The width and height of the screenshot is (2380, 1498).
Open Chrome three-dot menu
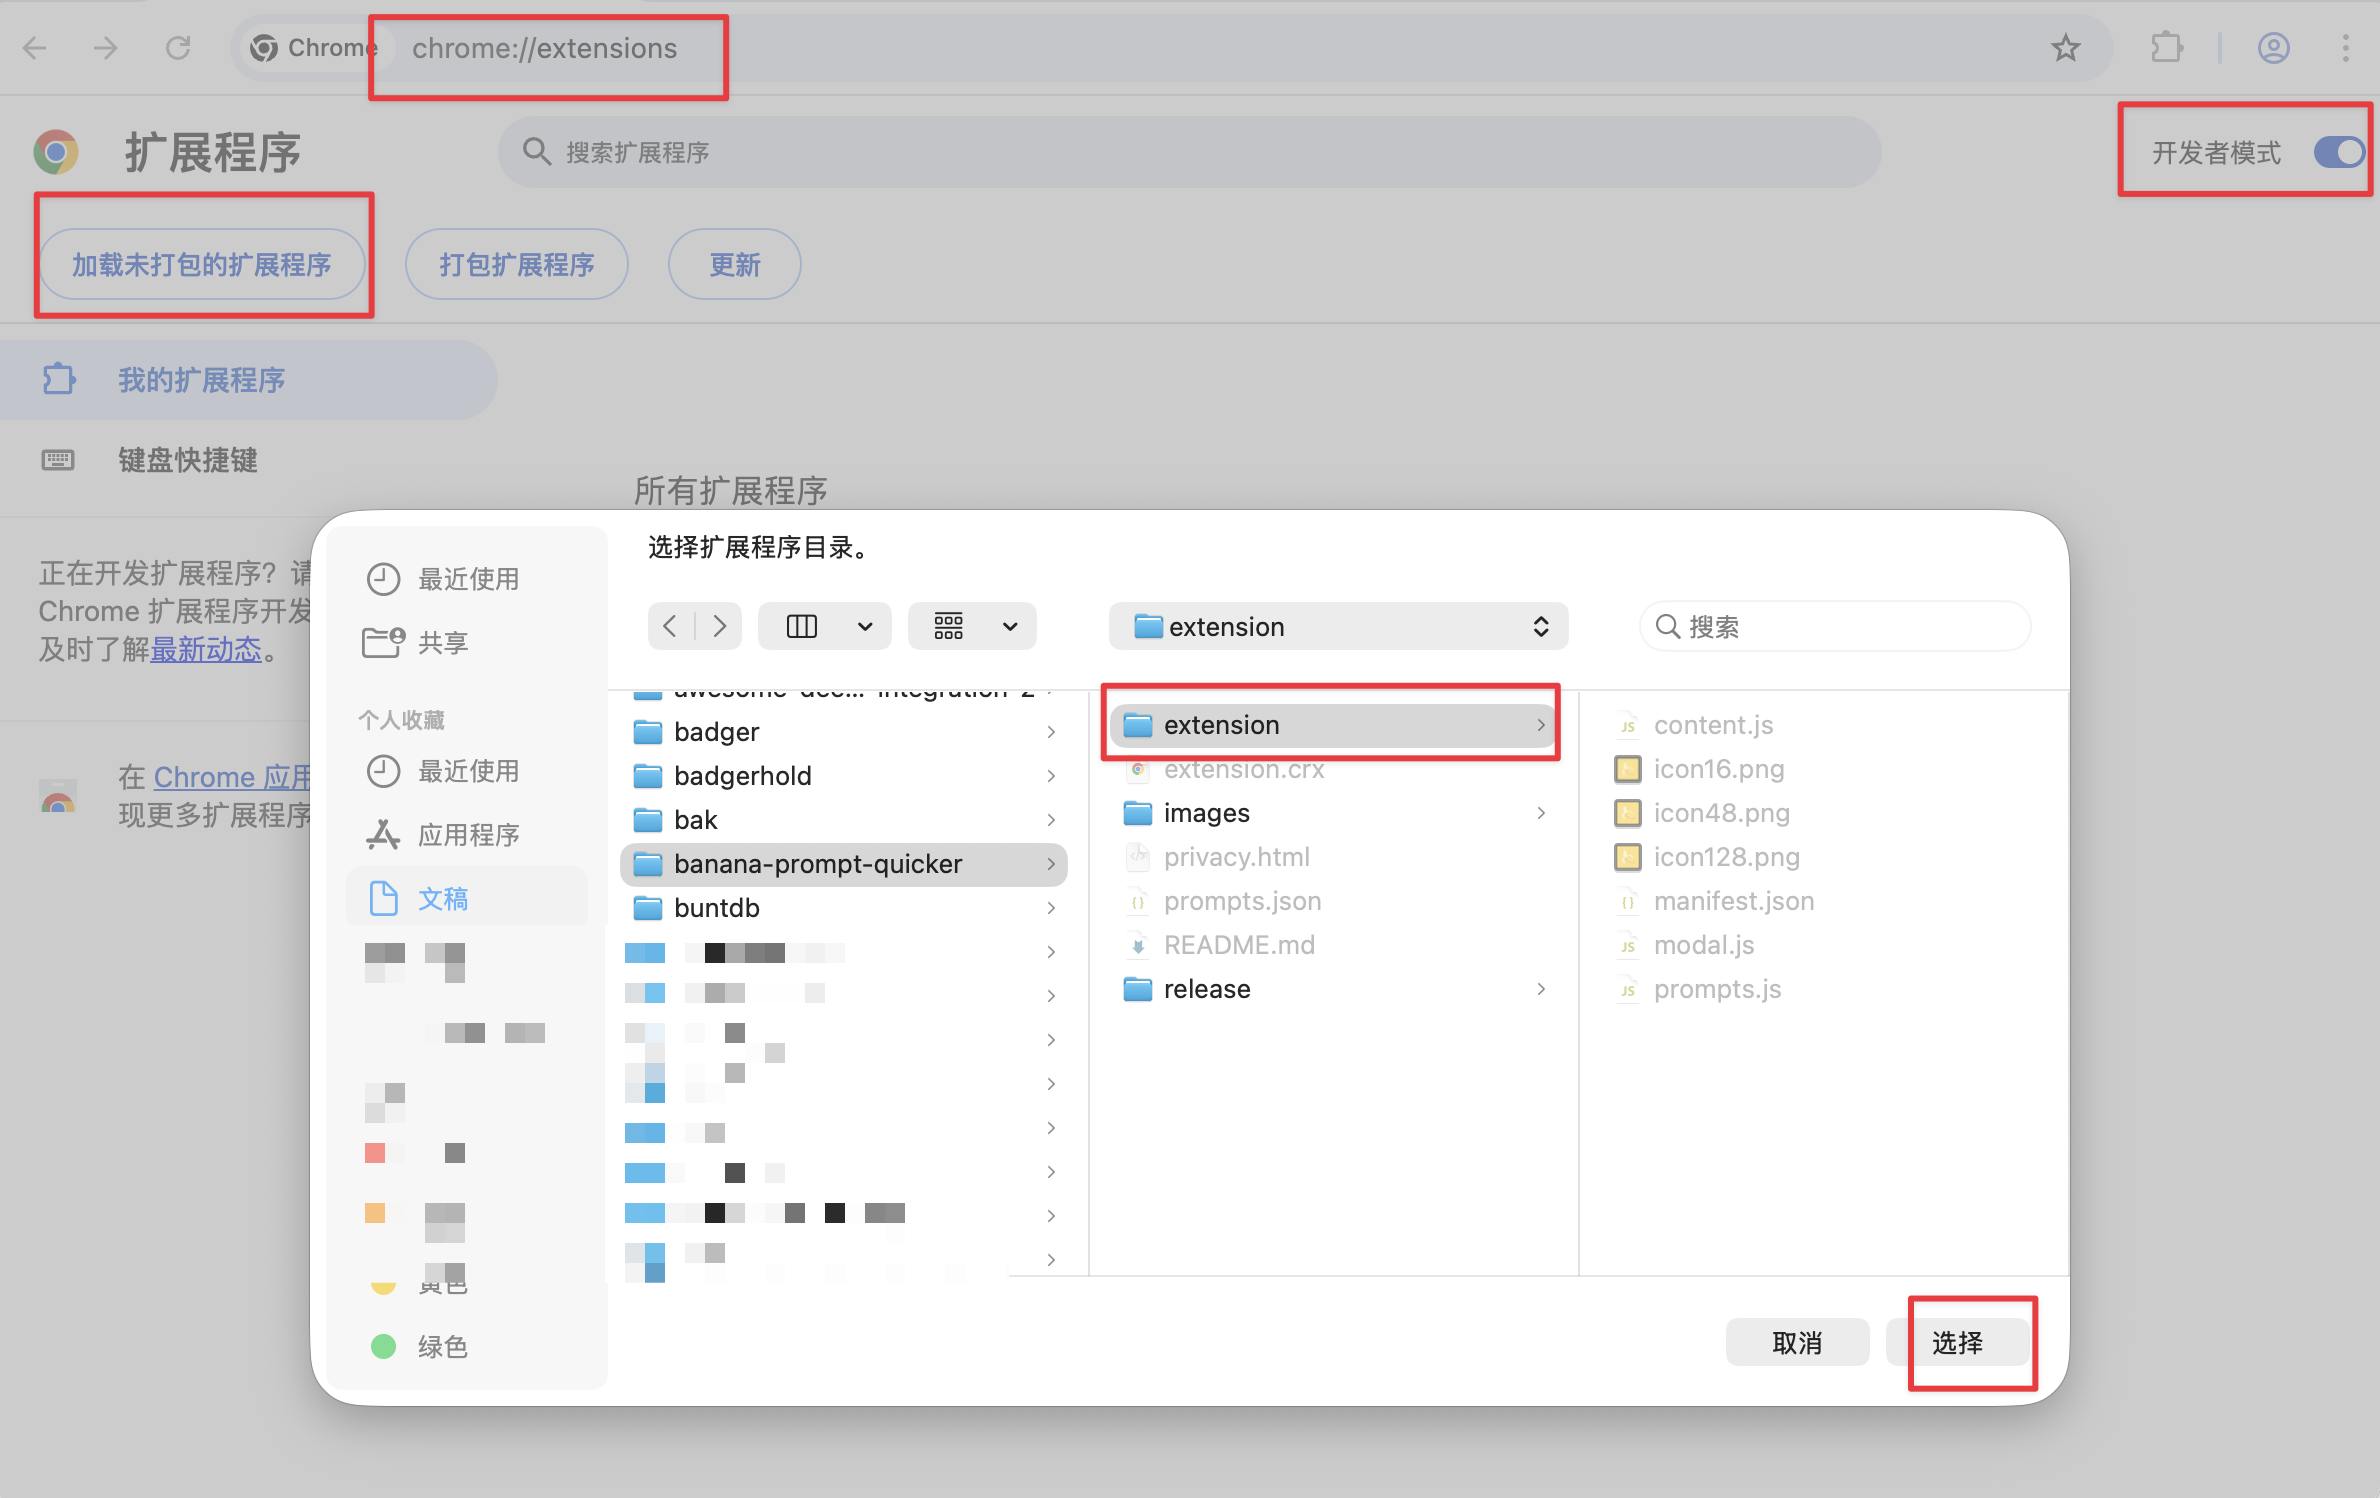[x=2345, y=48]
